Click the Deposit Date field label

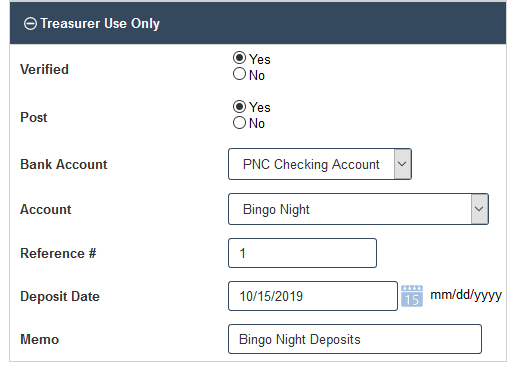(x=60, y=296)
